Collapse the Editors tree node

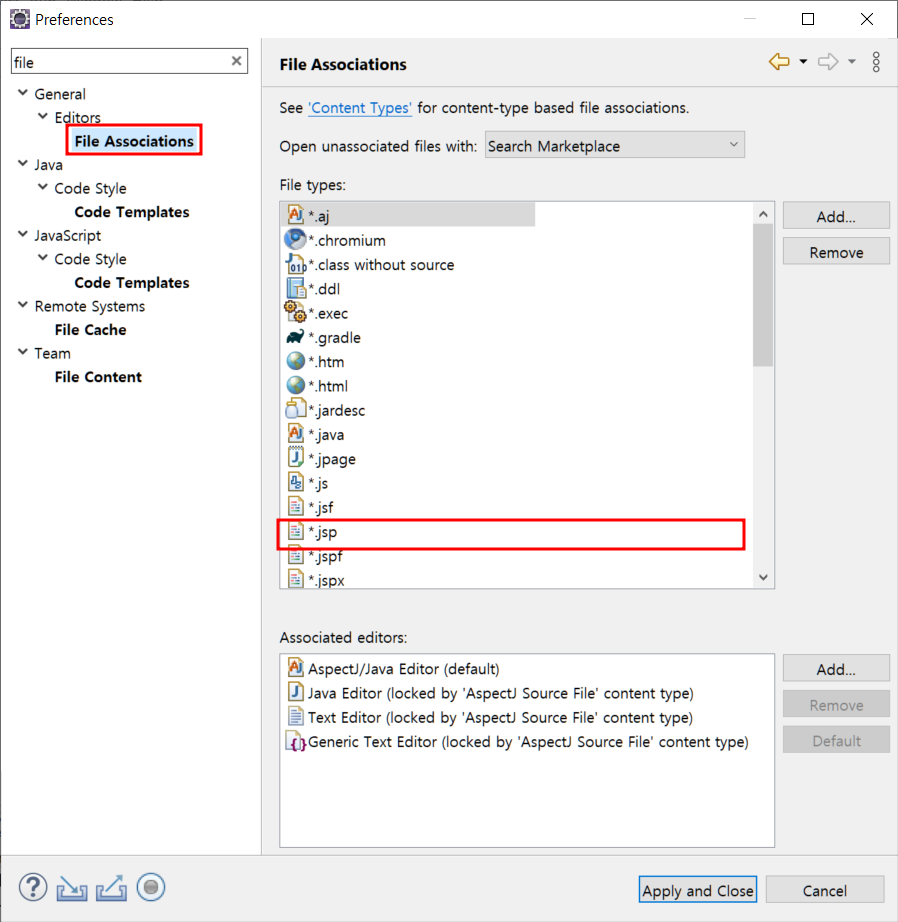pos(43,116)
